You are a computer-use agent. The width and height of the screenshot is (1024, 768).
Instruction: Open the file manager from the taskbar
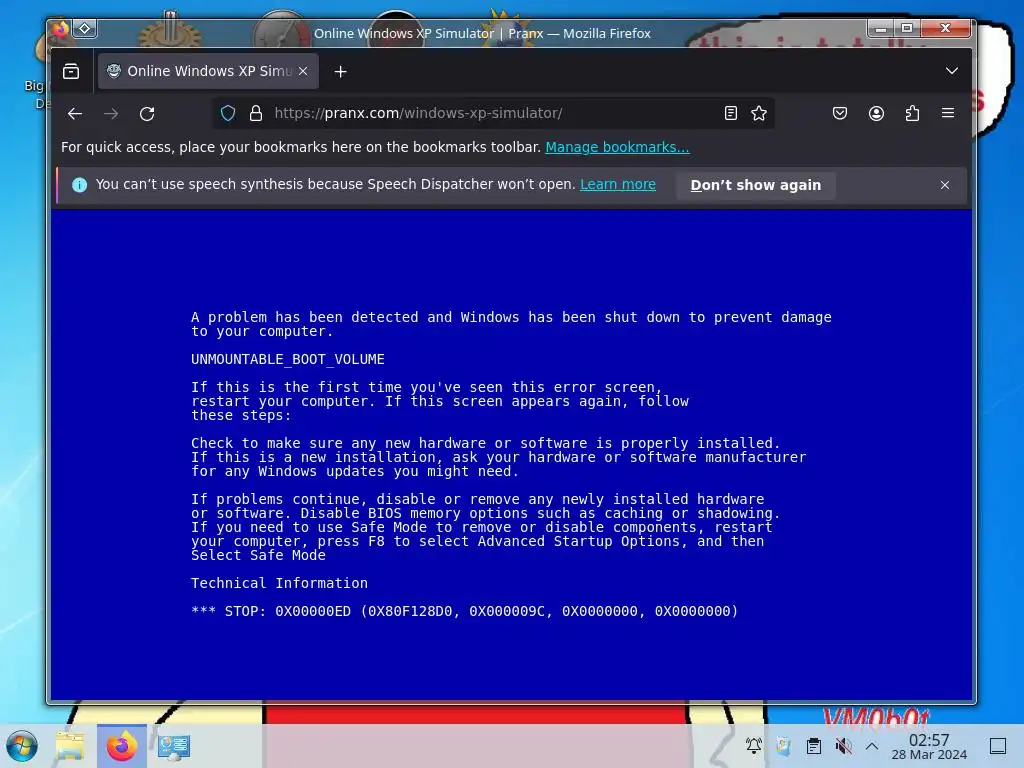(x=70, y=746)
